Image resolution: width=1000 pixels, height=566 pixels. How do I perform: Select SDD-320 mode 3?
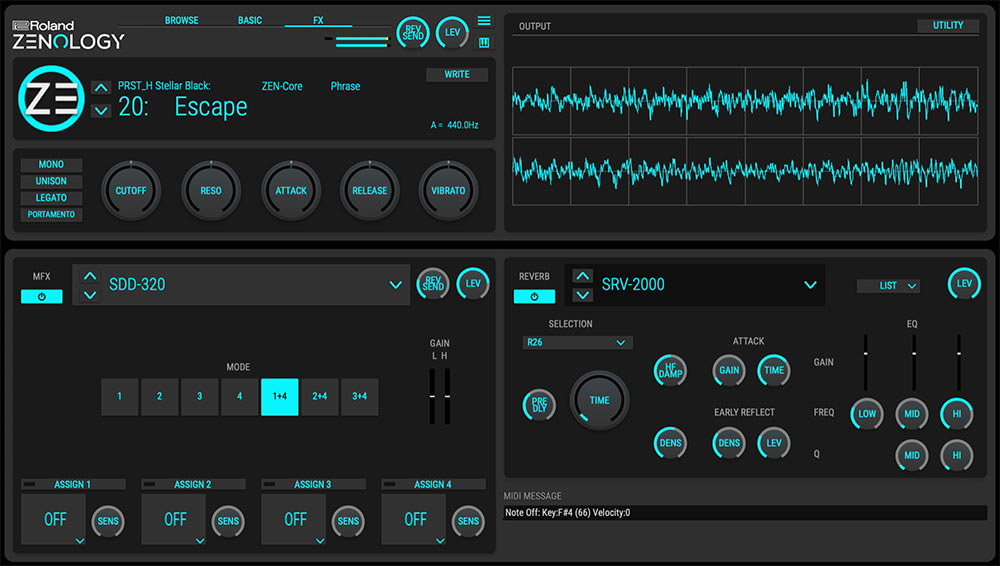pyautogui.click(x=200, y=396)
